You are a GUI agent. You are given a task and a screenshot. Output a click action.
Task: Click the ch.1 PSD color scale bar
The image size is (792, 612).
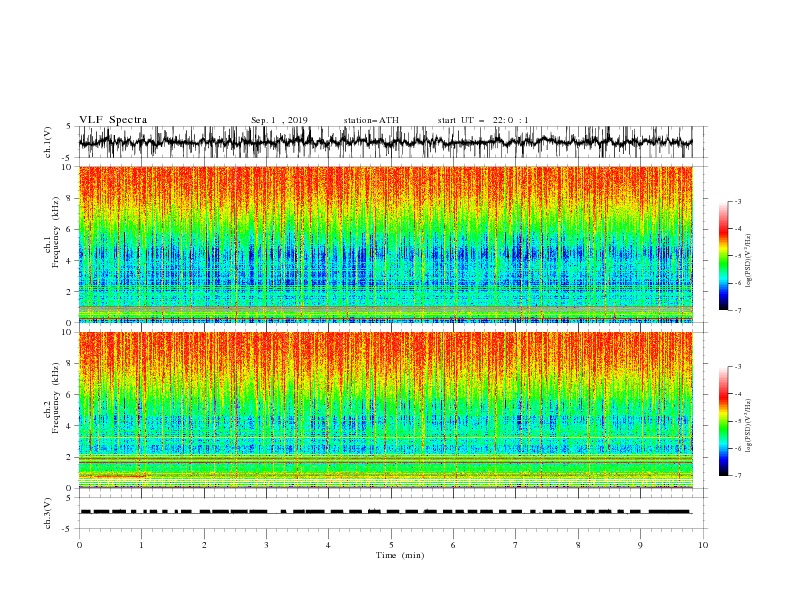(723, 256)
